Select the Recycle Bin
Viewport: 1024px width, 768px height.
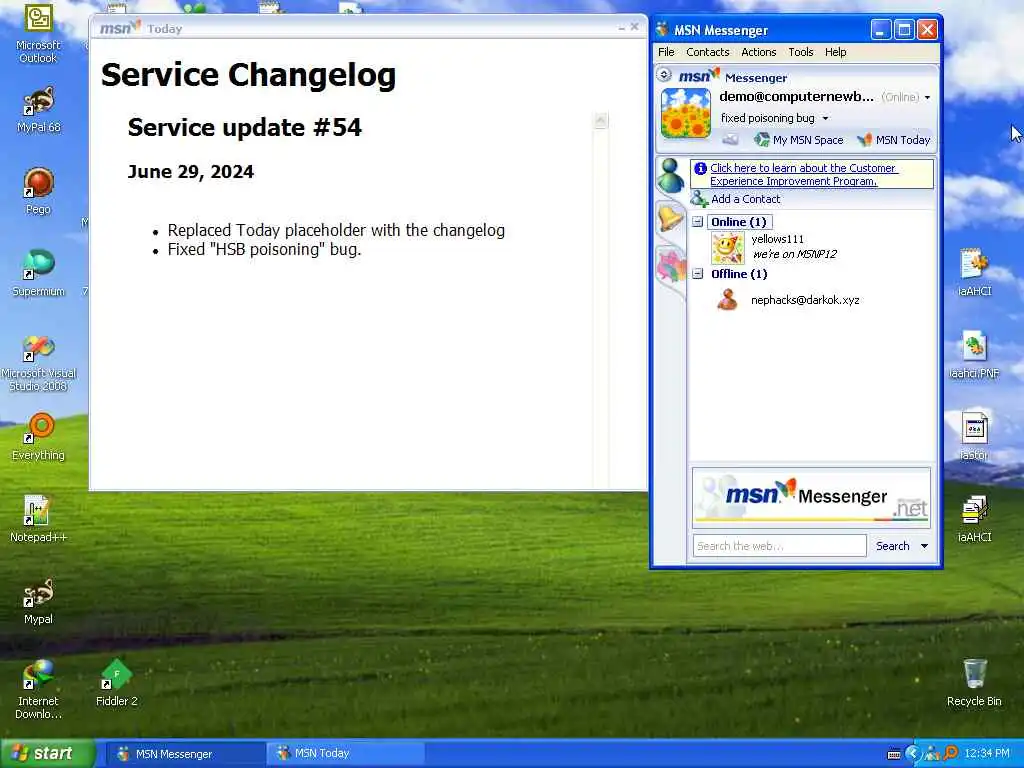974,683
